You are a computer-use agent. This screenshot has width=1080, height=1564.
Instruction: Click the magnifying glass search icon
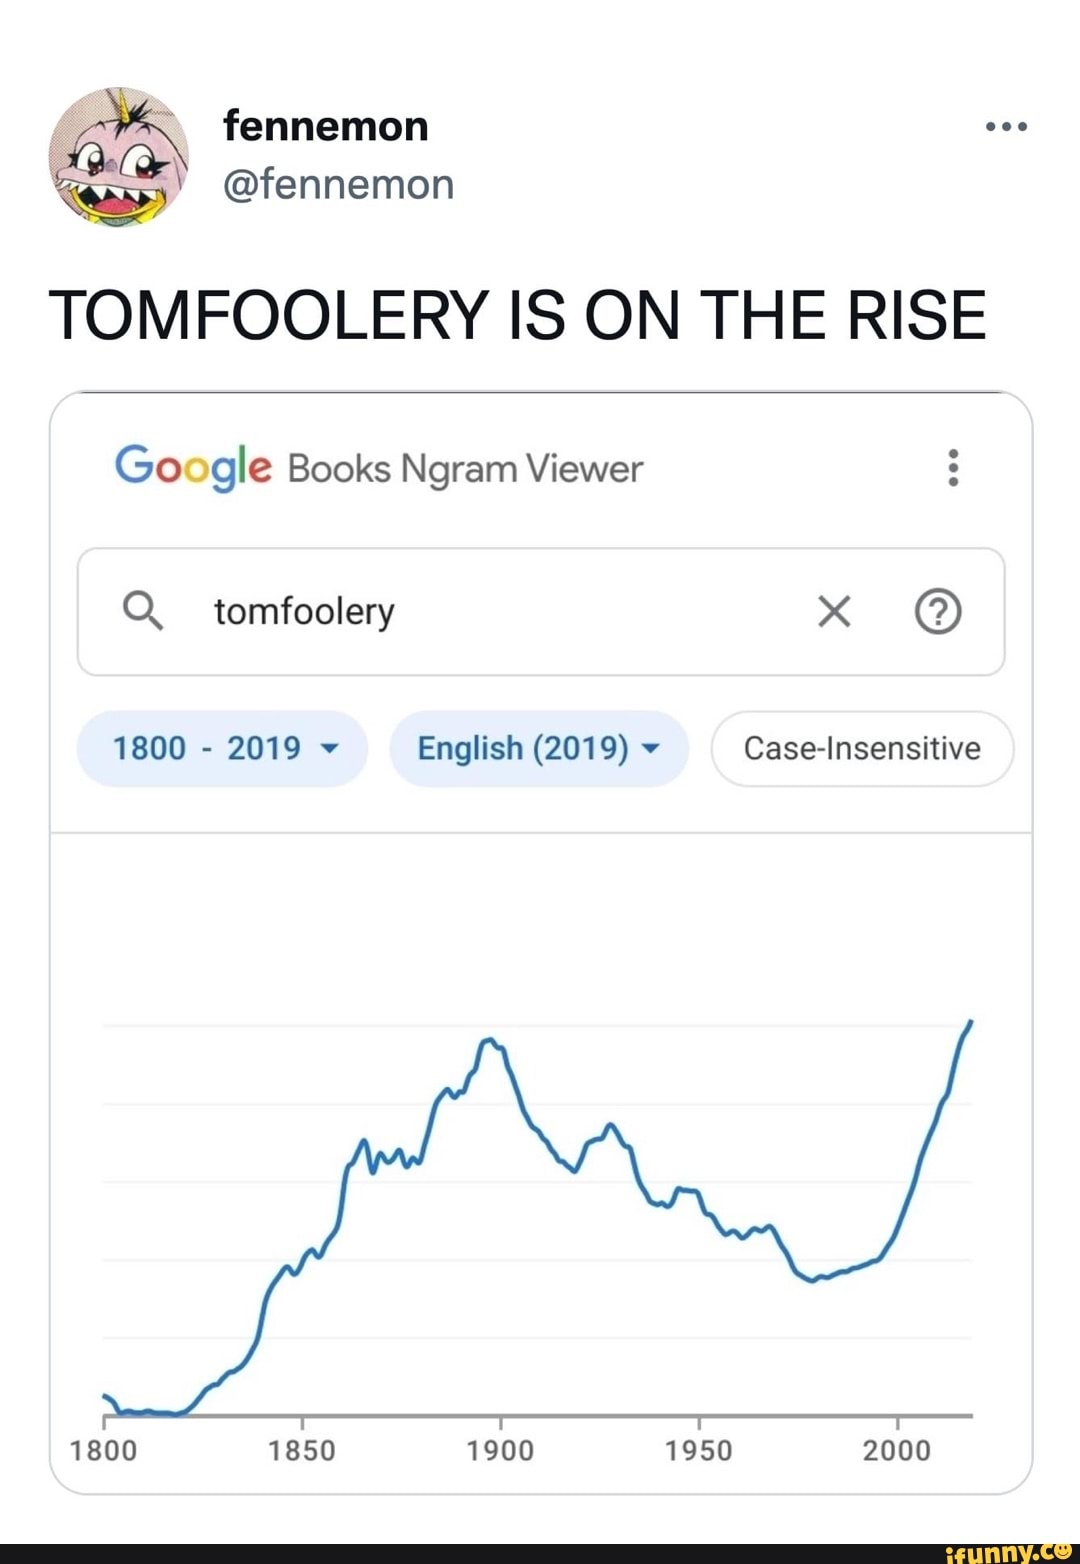pos(142,610)
